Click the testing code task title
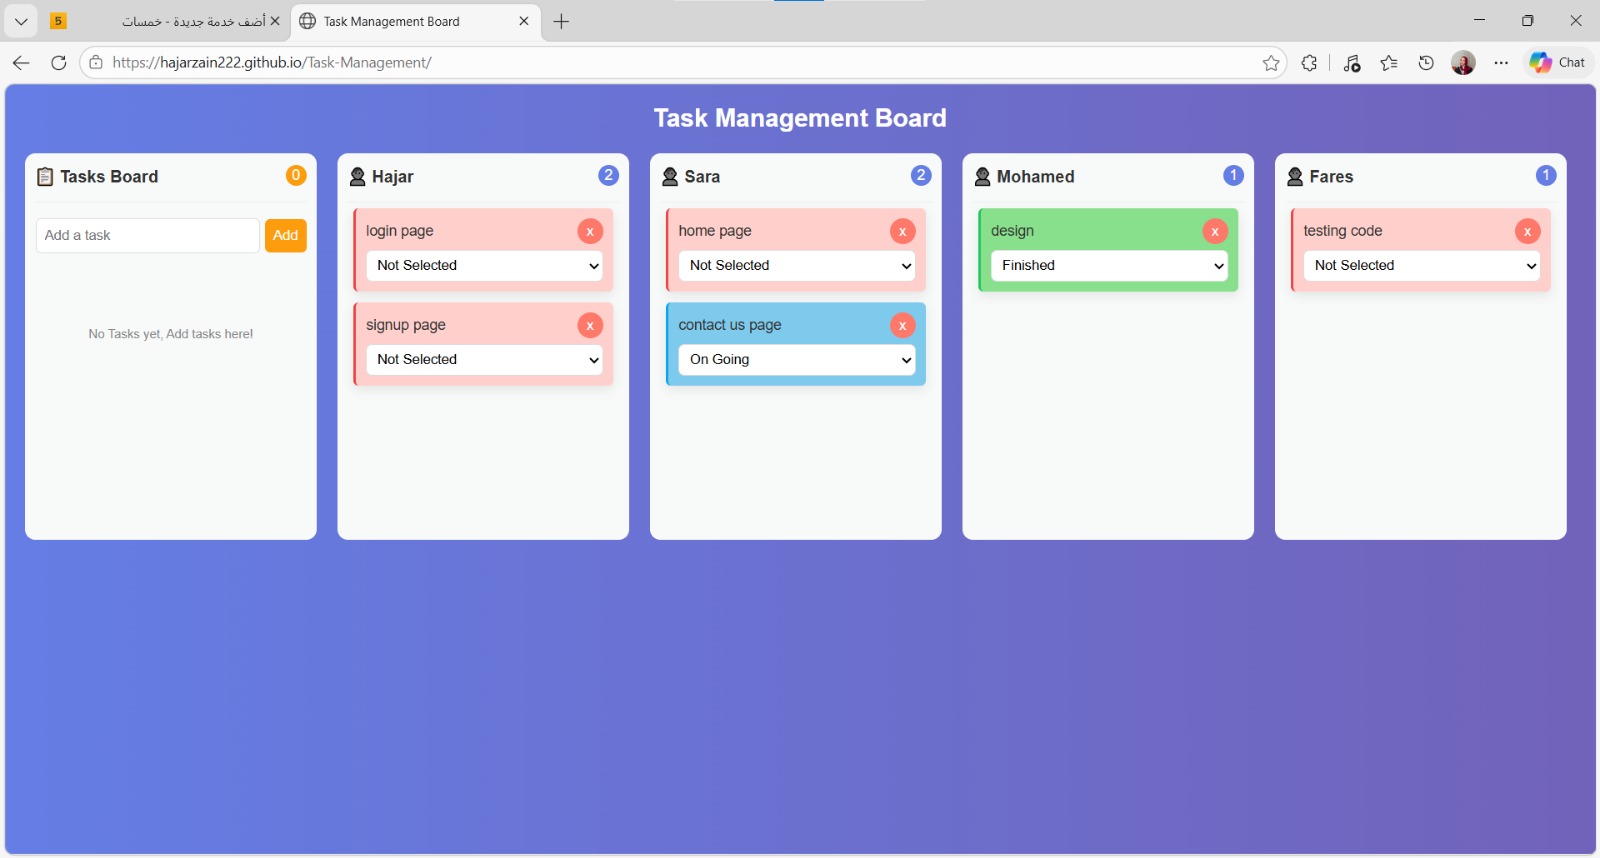 (1343, 231)
